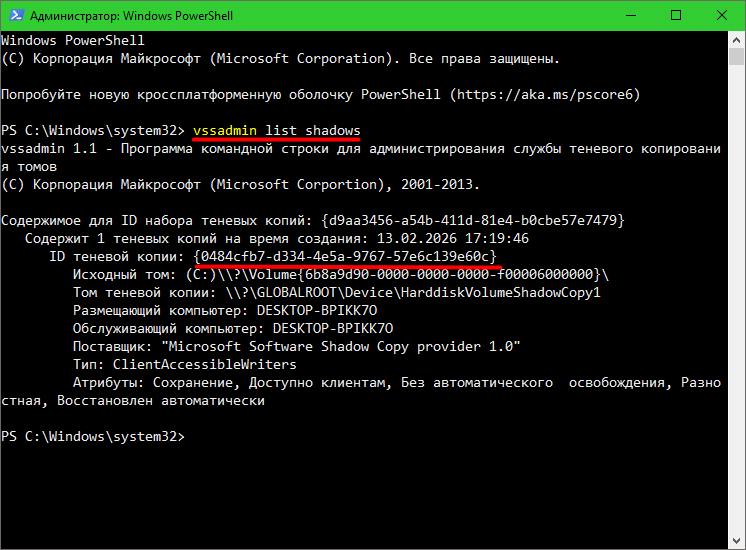Click the PowerShell icon in title bar
Image resolution: width=746 pixels, height=550 pixels.
pos(14,16)
